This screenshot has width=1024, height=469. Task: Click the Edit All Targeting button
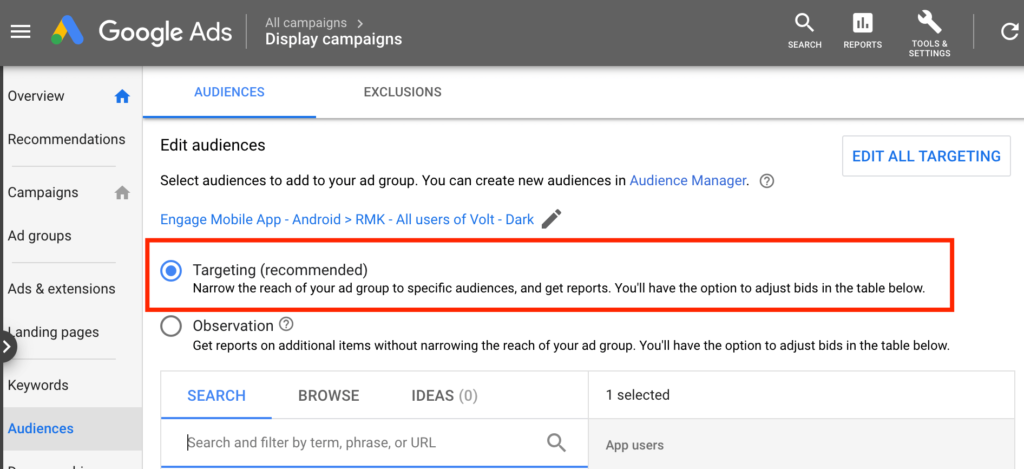[926, 156]
